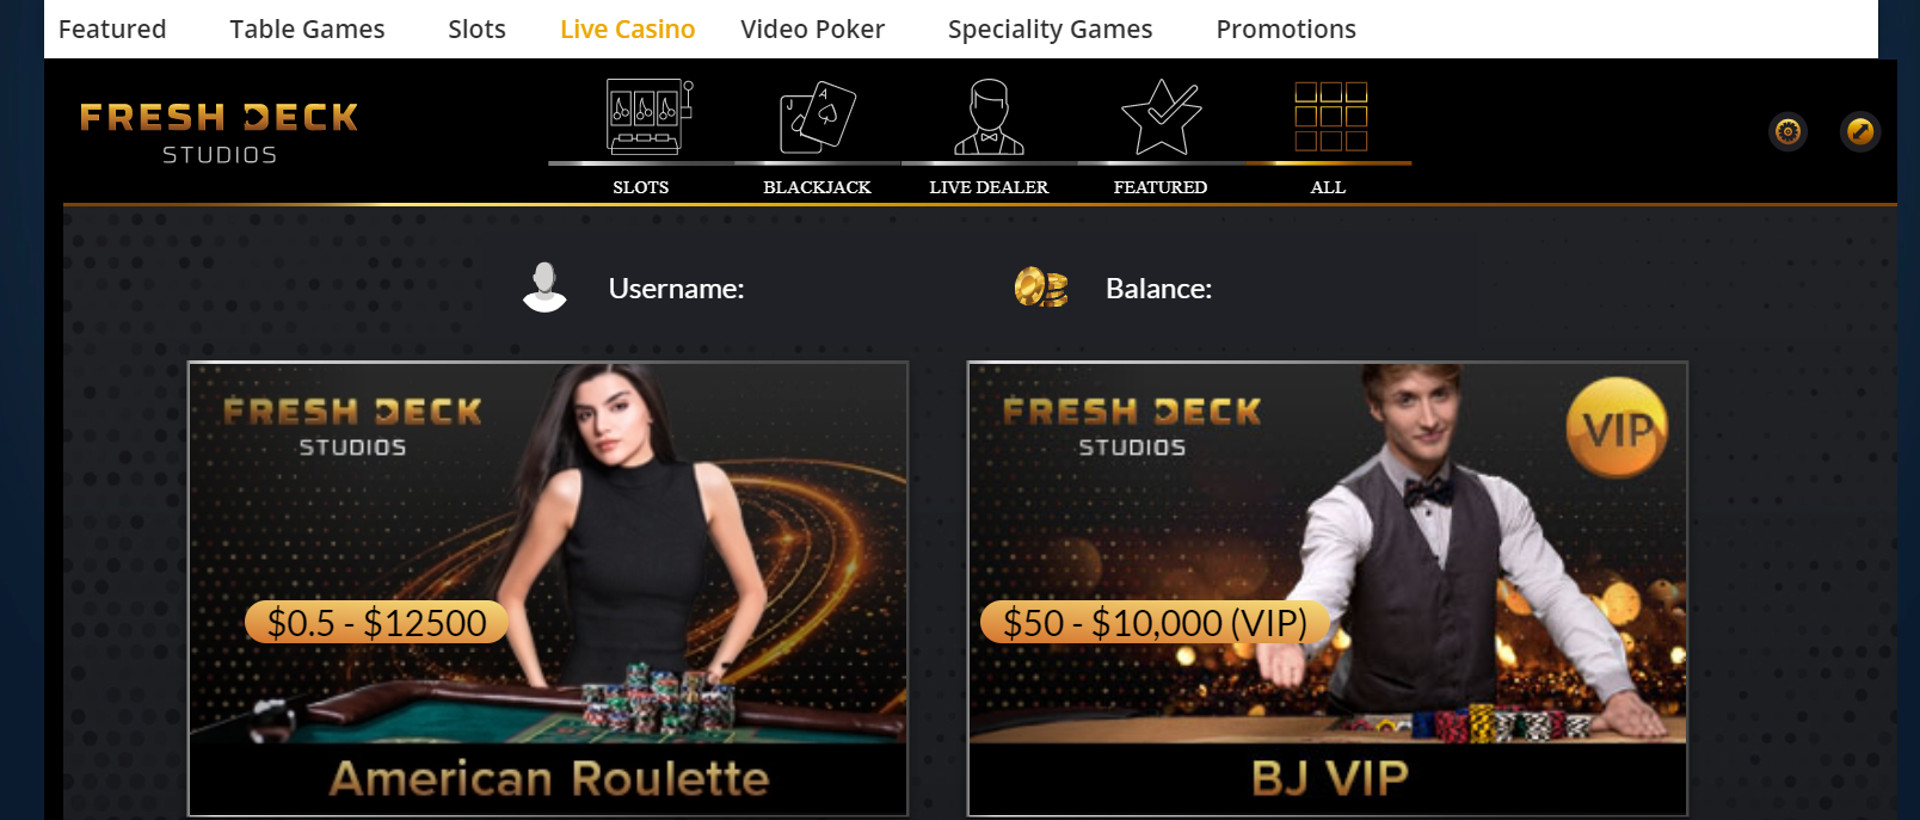
Task: Go to the Promotions page
Action: pyautogui.click(x=1286, y=29)
